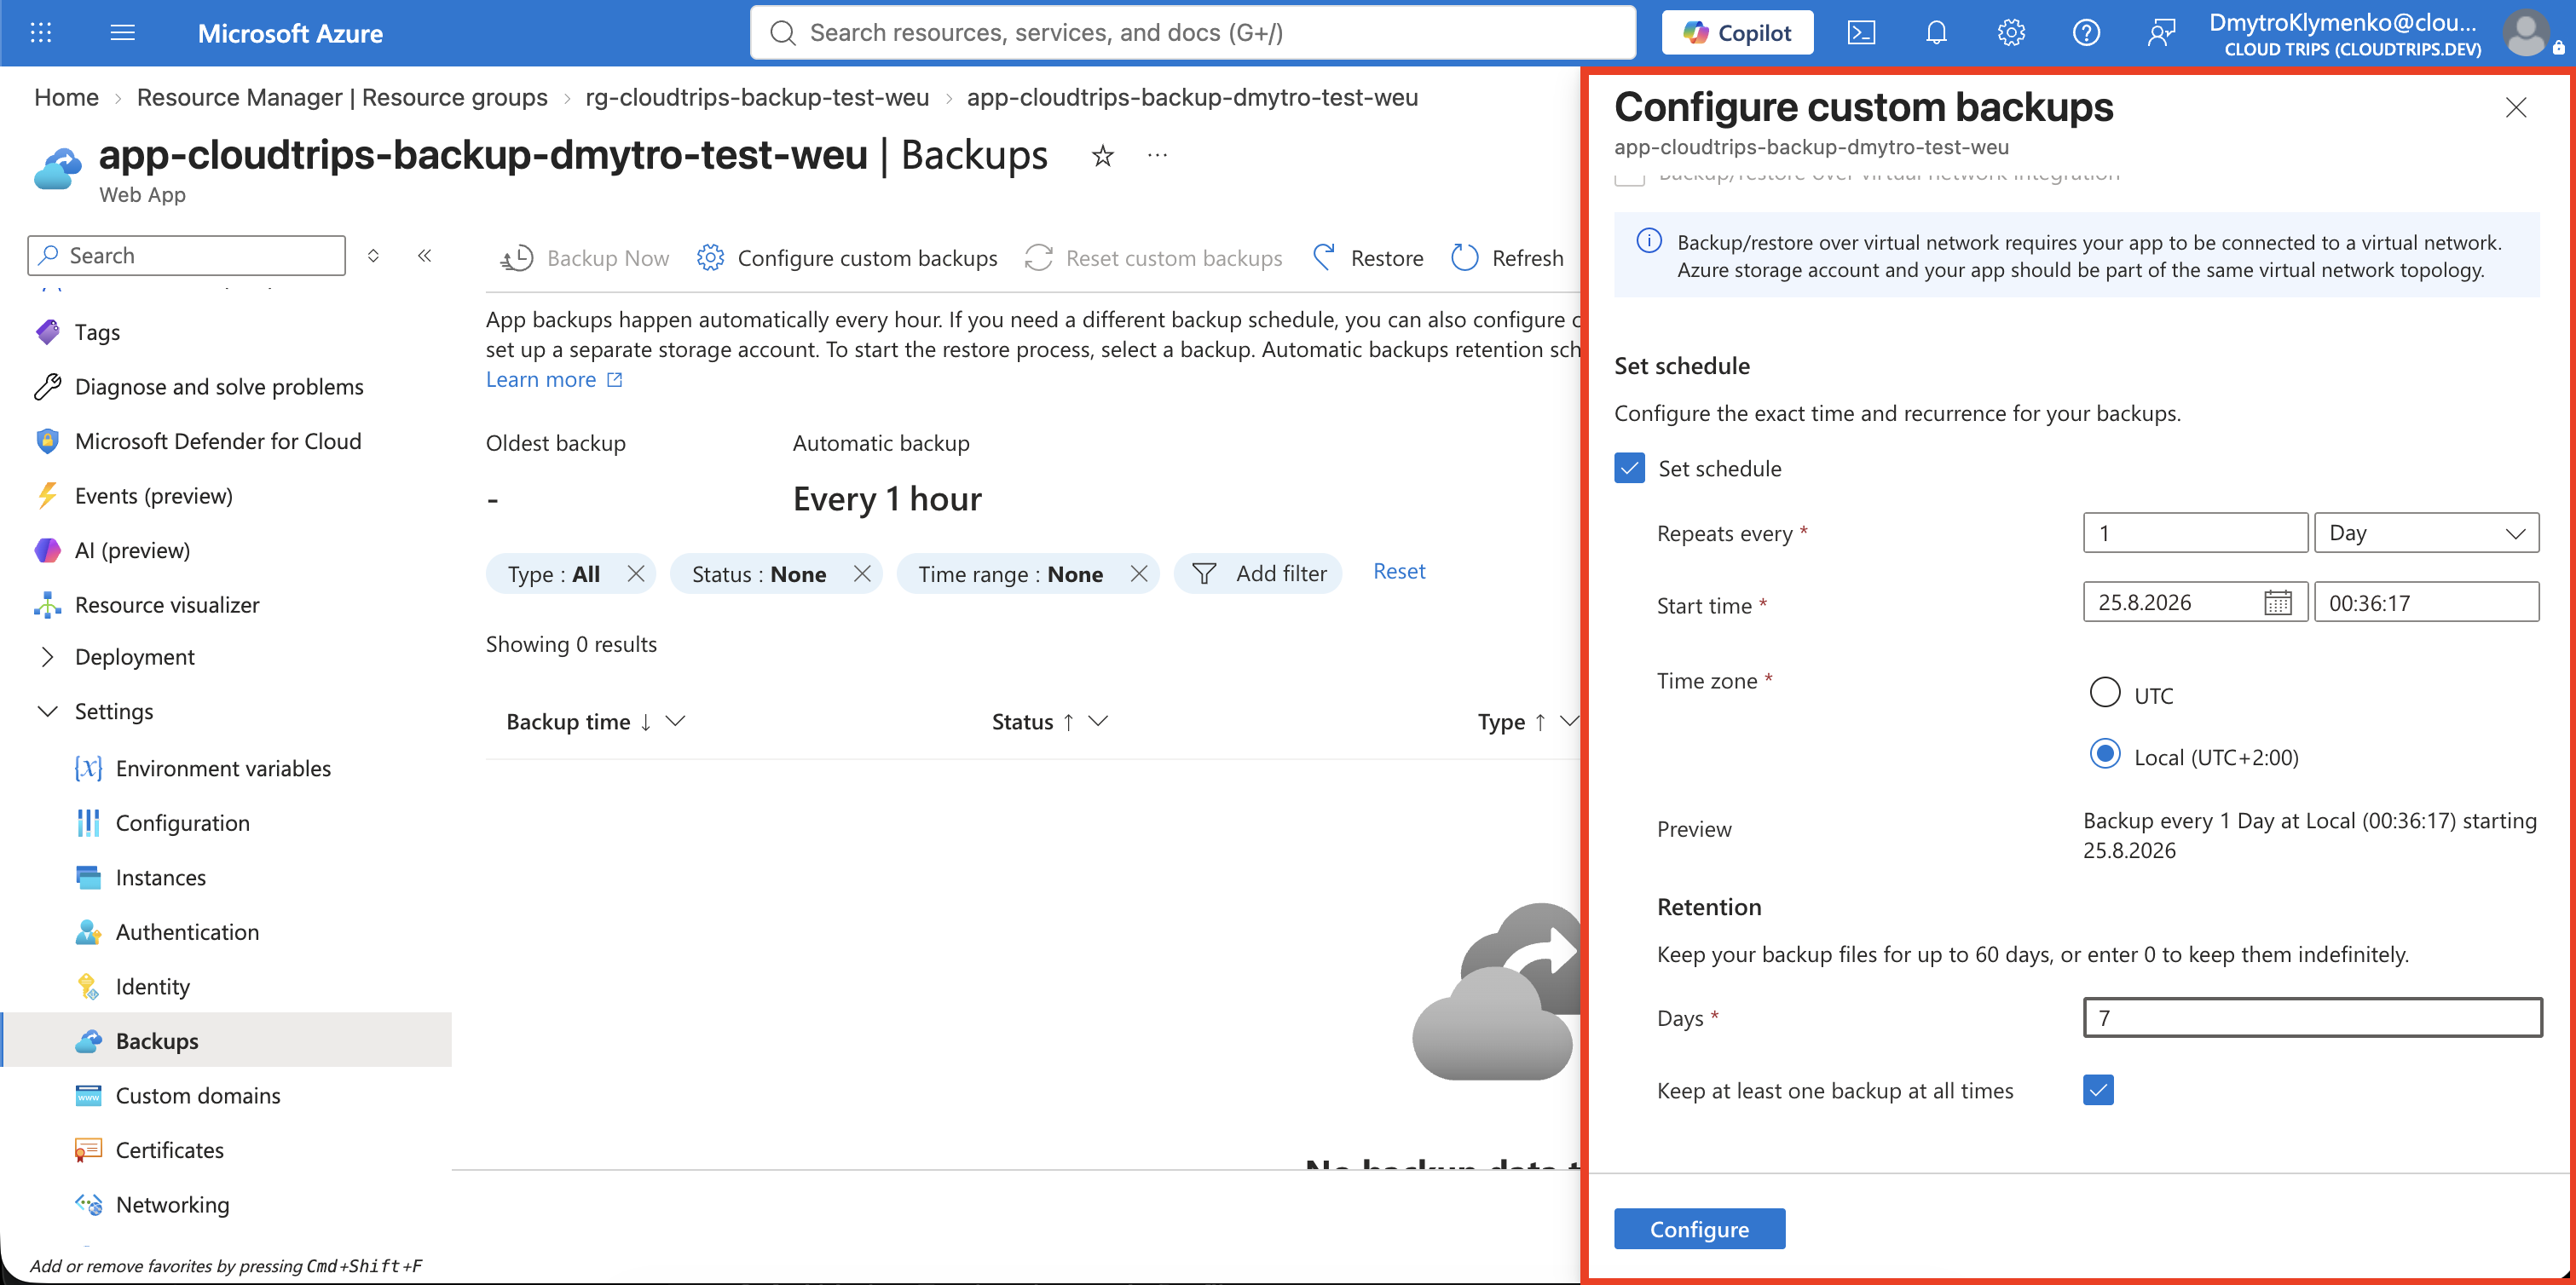Click the Repeats every number field
Screen dimensions: 2576x1285
[2195, 532]
